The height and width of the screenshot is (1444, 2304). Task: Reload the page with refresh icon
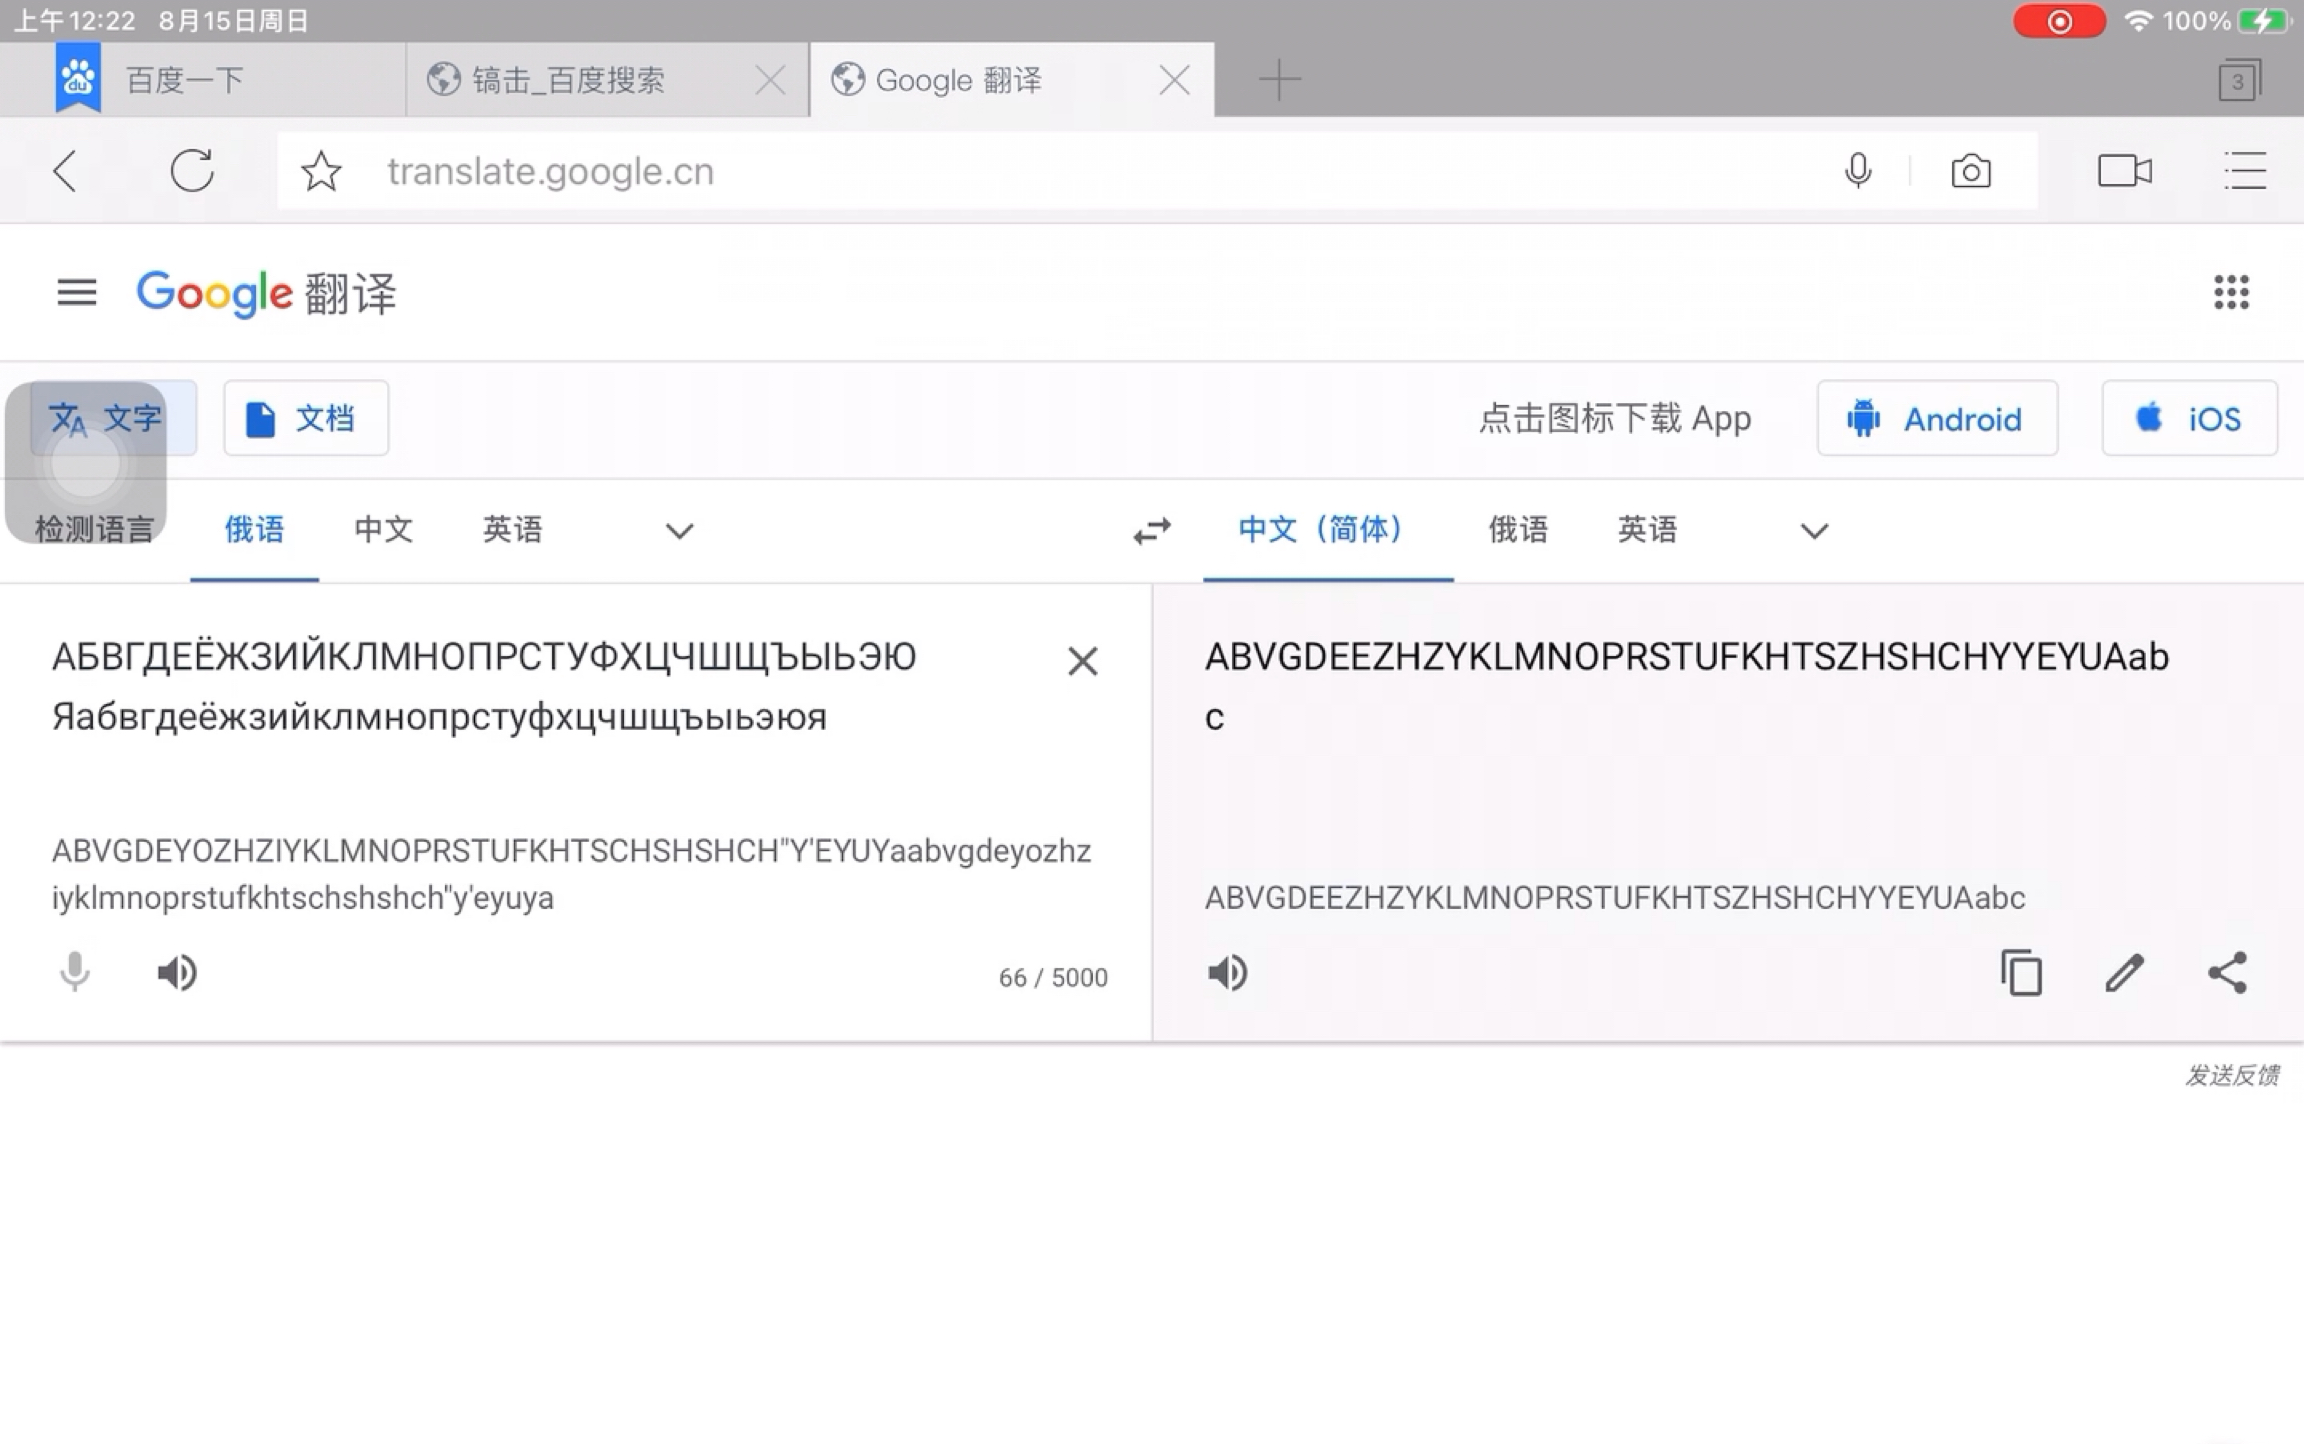192,171
